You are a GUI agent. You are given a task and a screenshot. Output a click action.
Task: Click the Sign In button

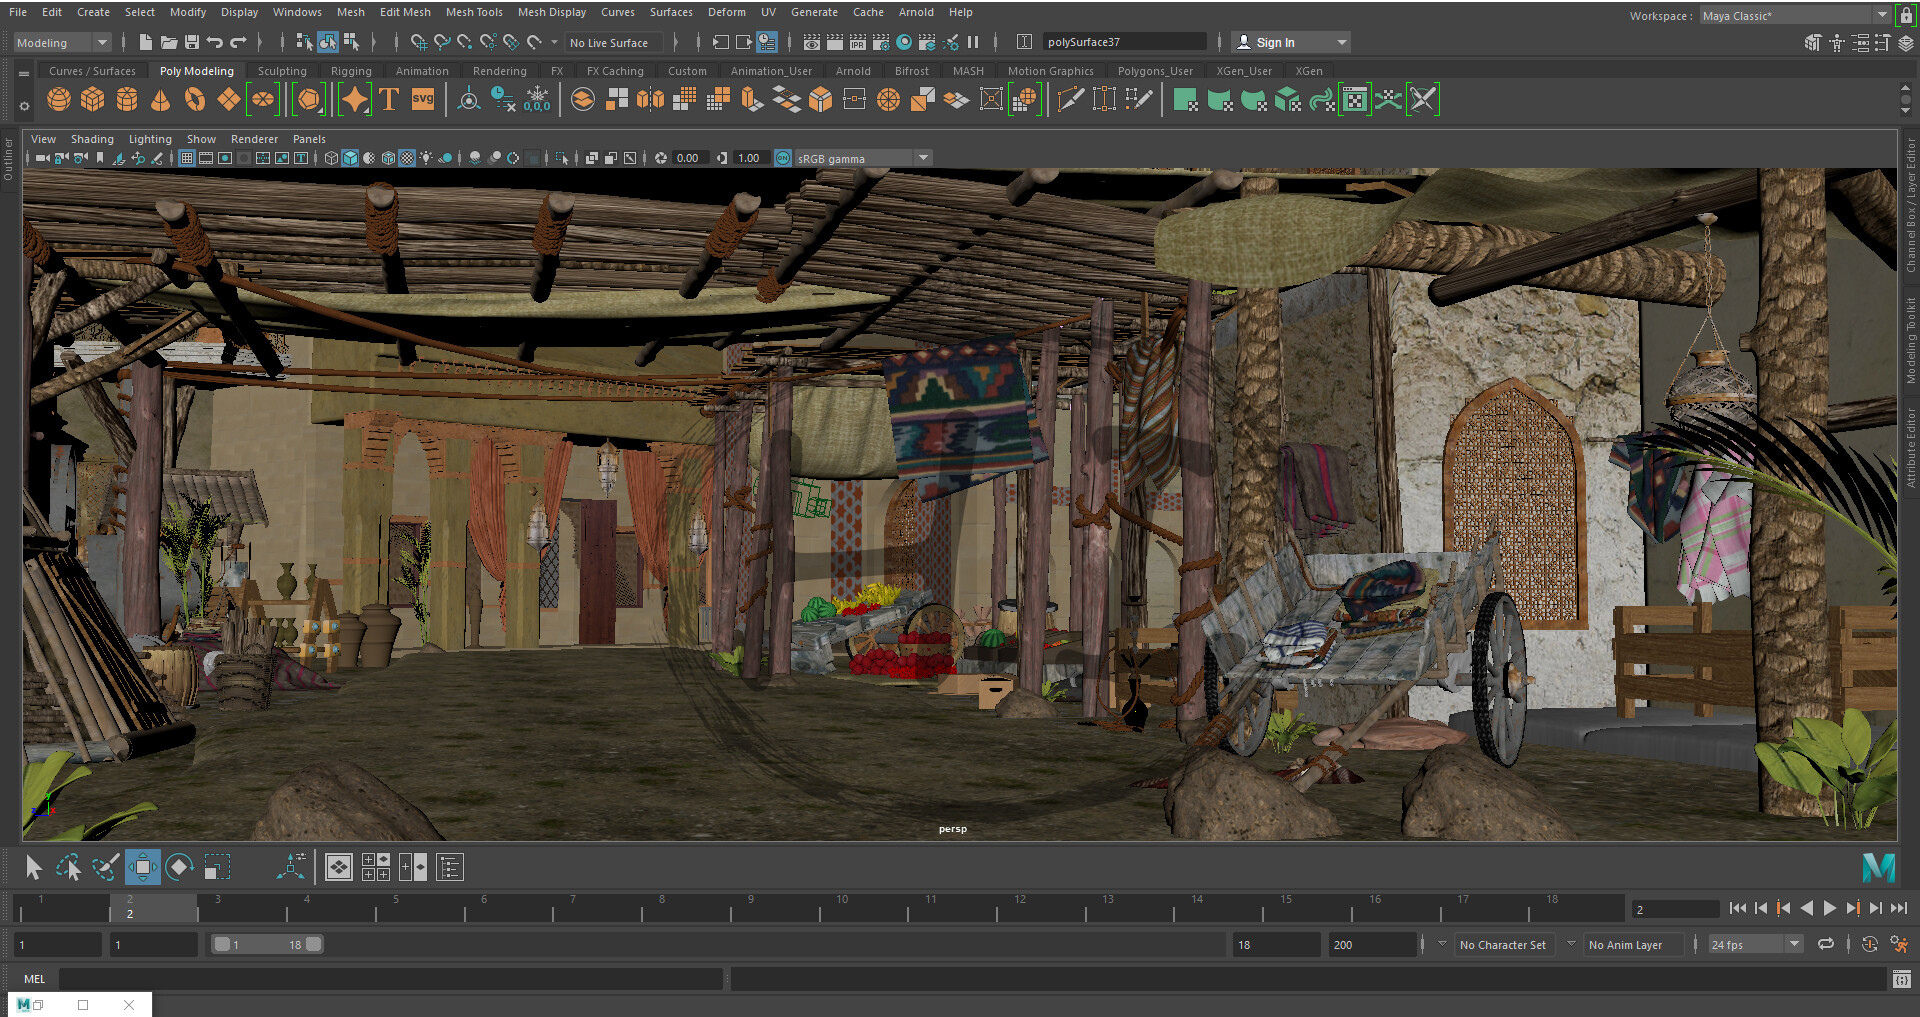1274,42
